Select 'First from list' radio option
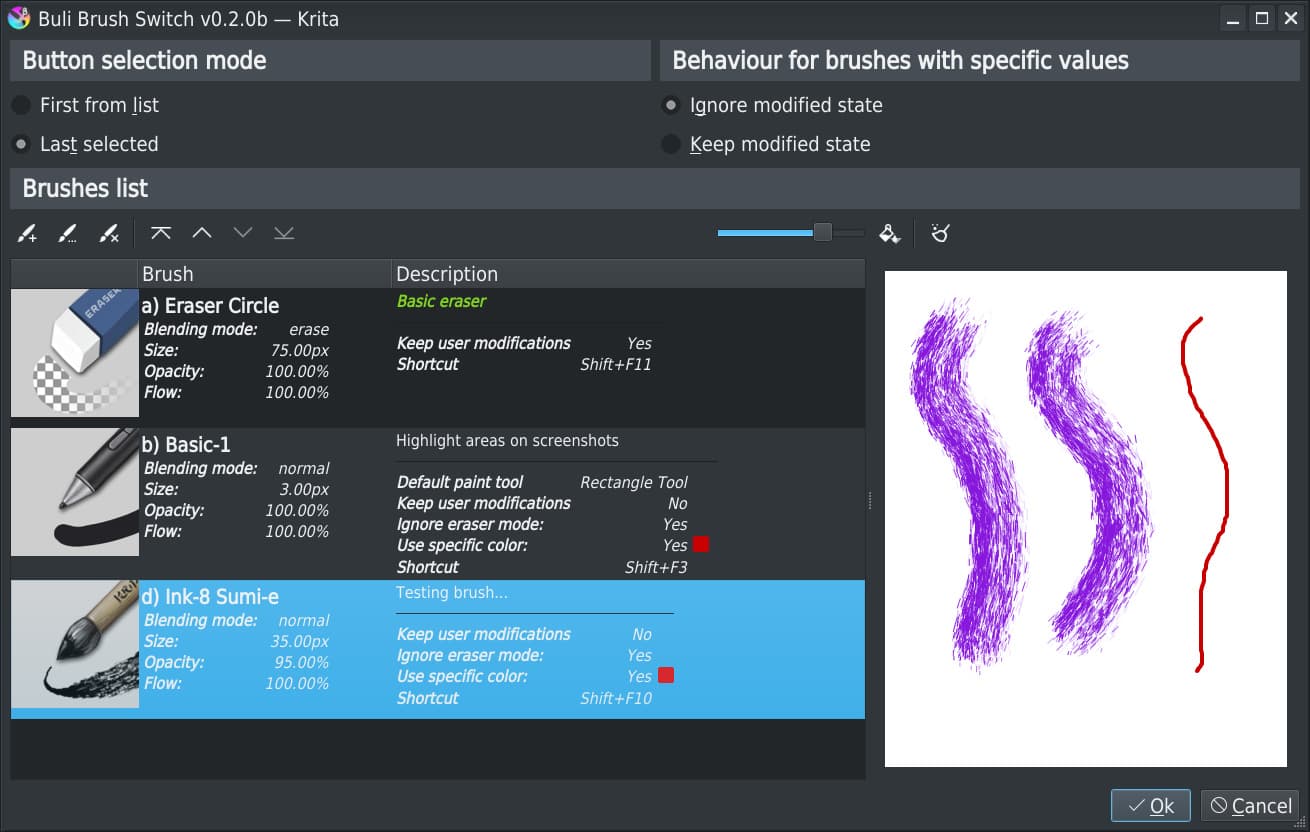The height and width of the screenshot is (832, 1310). (87, 105)
